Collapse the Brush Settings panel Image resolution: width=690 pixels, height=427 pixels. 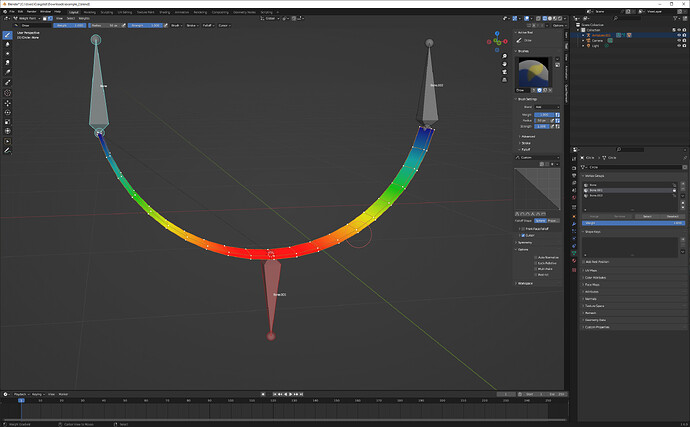pyautogui.click(x=525, y=99)
